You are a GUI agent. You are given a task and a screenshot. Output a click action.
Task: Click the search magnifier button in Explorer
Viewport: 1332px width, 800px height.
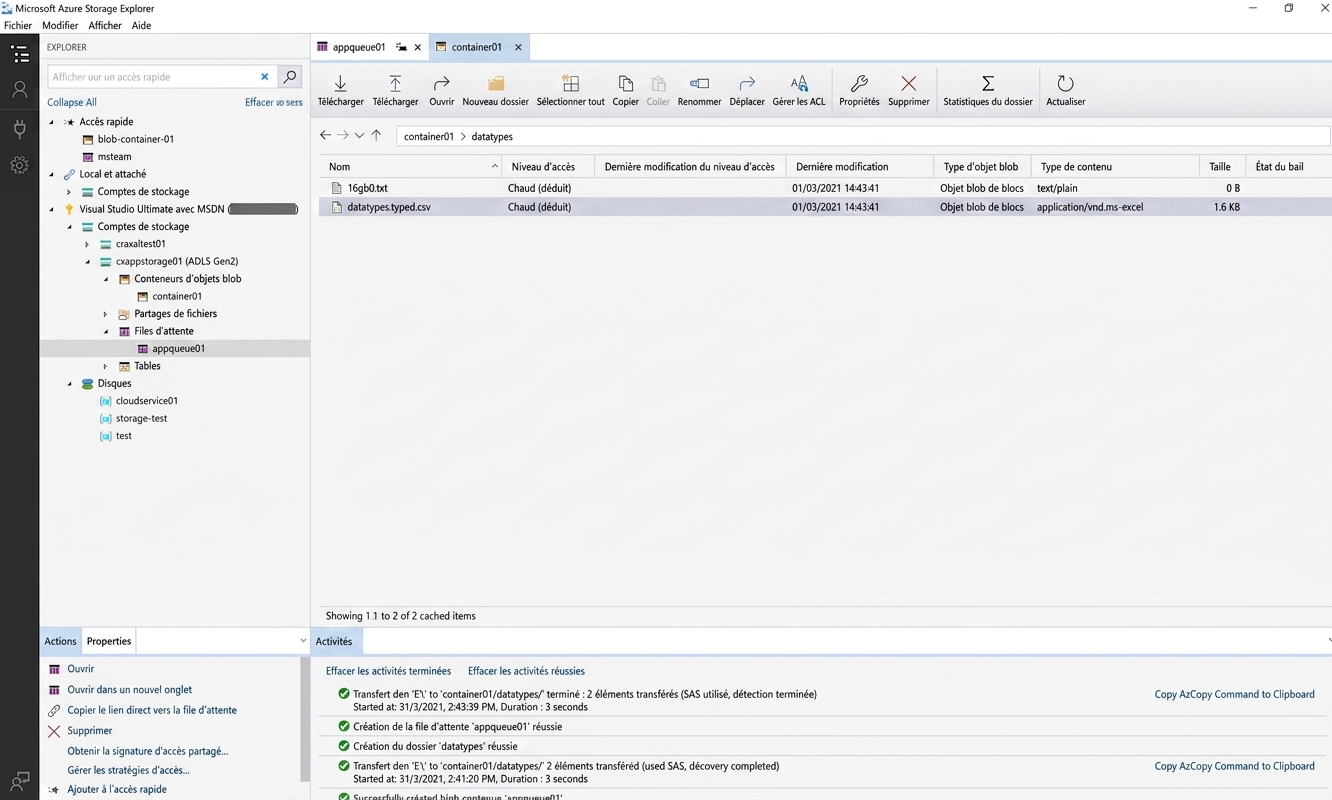[x=289, y=76]
